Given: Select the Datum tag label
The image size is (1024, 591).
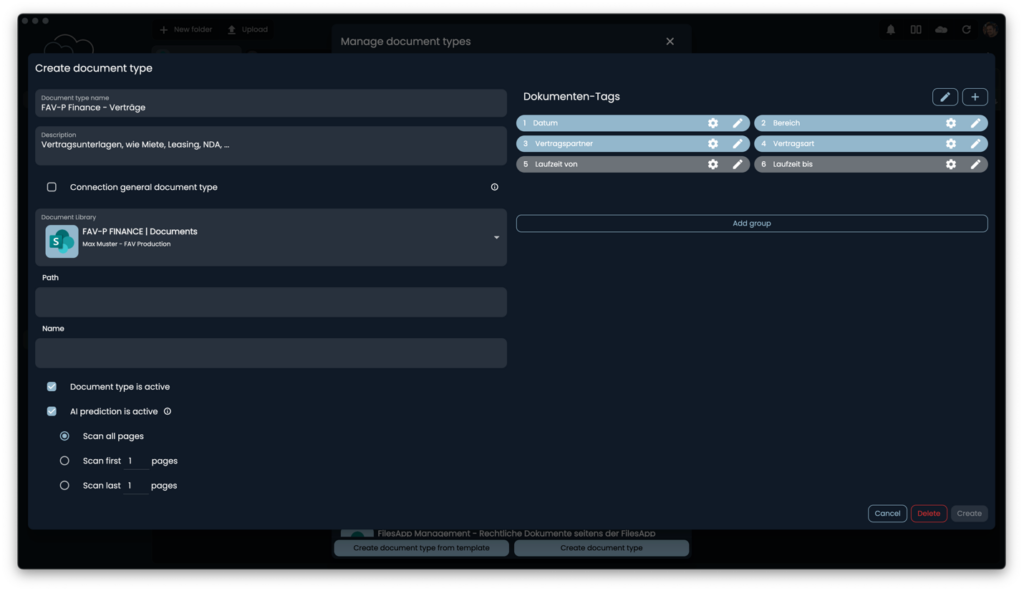Looking at the screenshot, I should pos(545,123).
